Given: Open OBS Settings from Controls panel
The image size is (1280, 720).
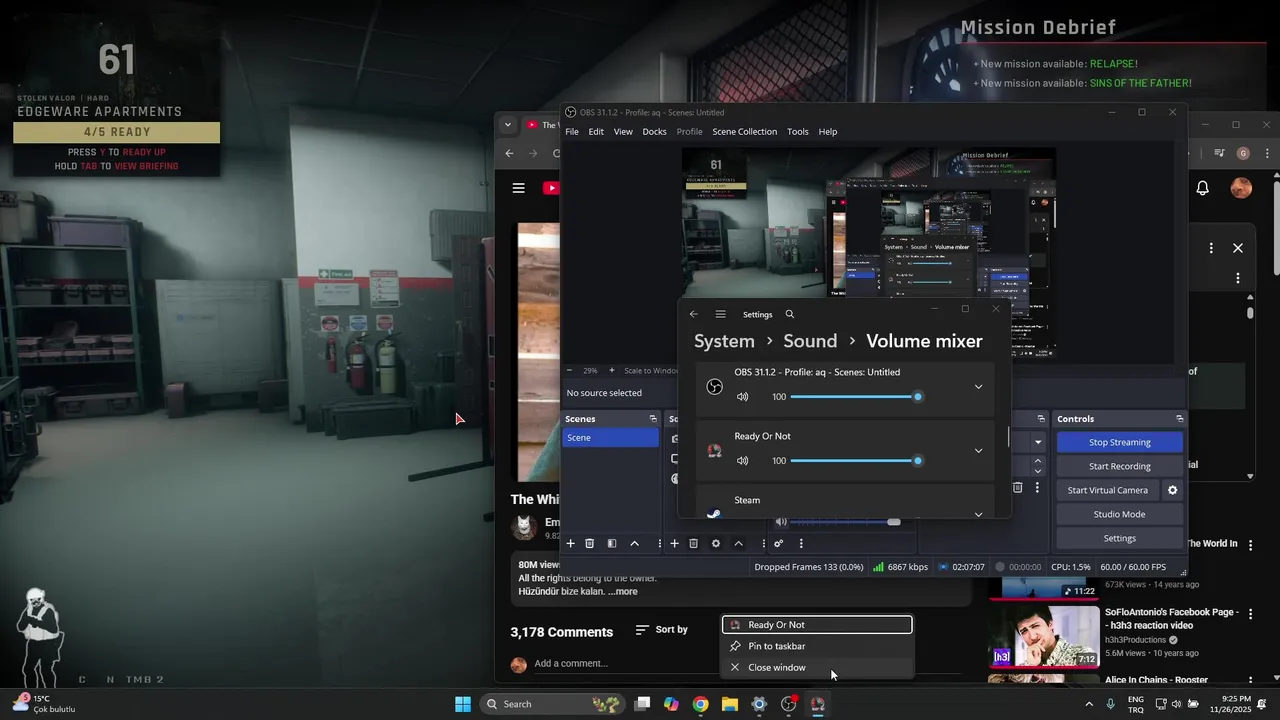Looking at the screenshot, I should 1119,538.
